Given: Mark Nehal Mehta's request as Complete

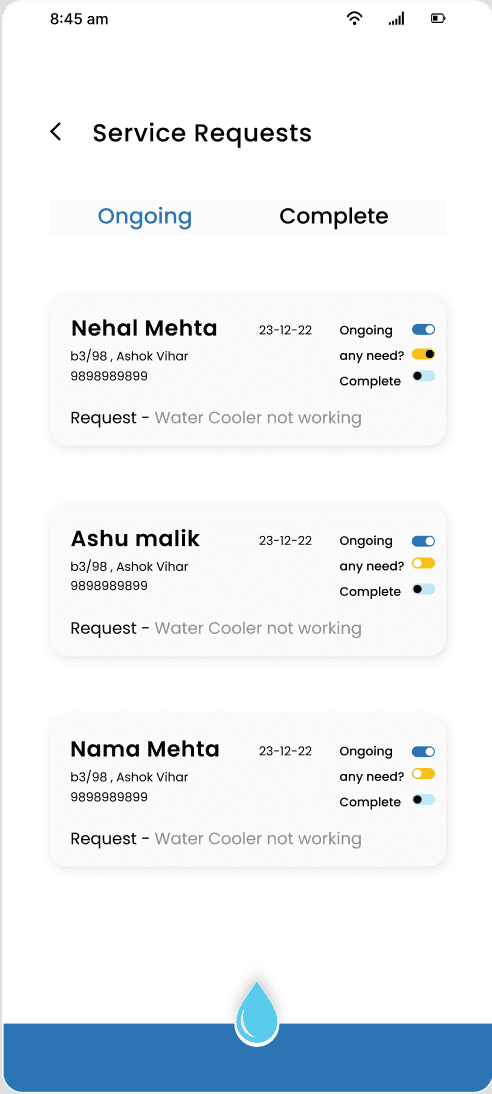Looking at the screenshot, I should pyautogui.click(x=424, y=376).
